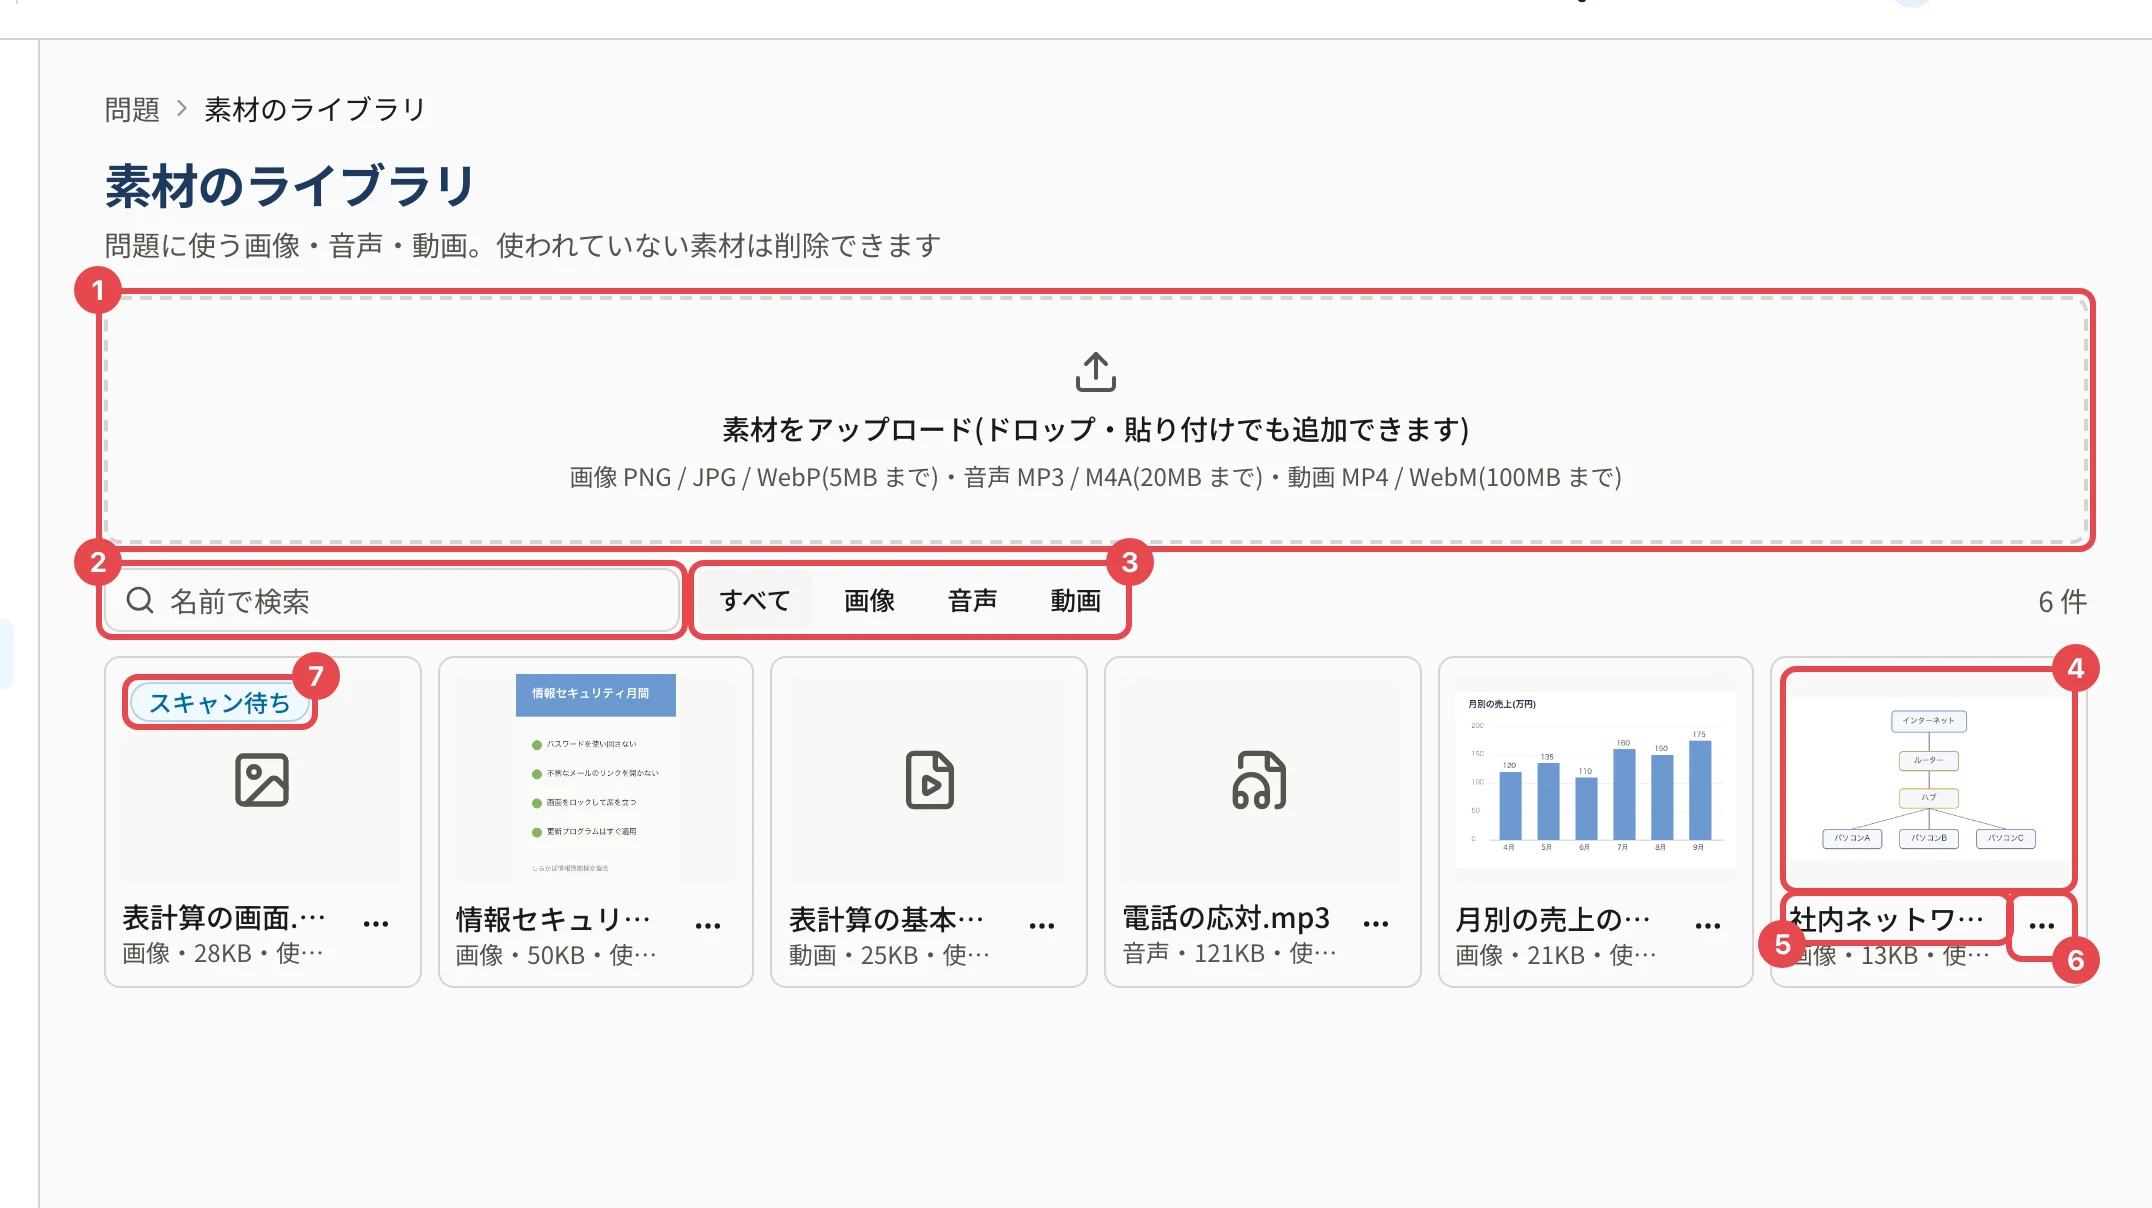Click the video file icon on 表計算の基本 card
Viewport: 2152px width, 1208px height.
[x=929, y=780]
